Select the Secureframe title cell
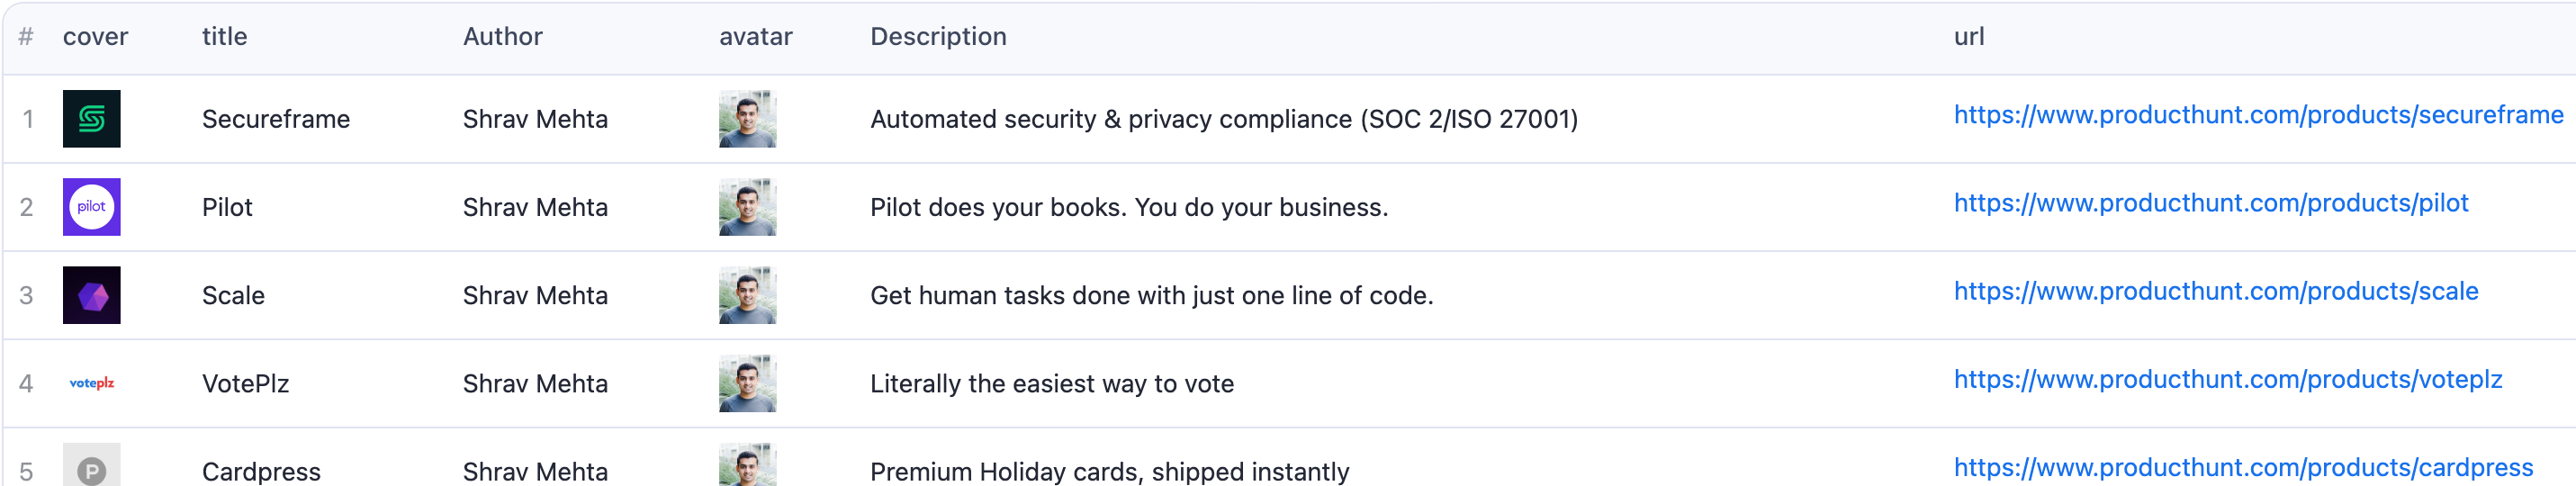Viewport: 2576px width, 486px height. click(276, 119)
